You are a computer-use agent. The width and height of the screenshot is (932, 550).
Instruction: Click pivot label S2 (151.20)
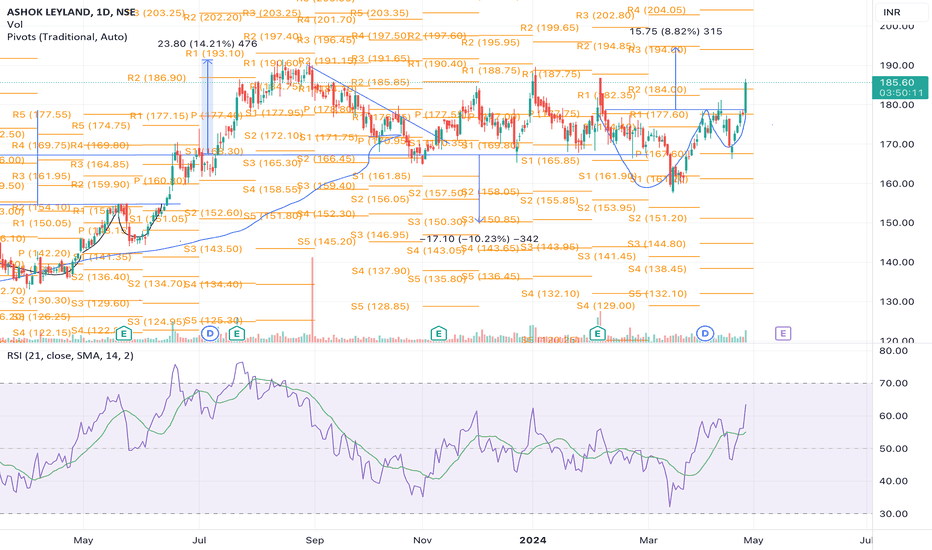pyautogui.click(x=657, y=218)
